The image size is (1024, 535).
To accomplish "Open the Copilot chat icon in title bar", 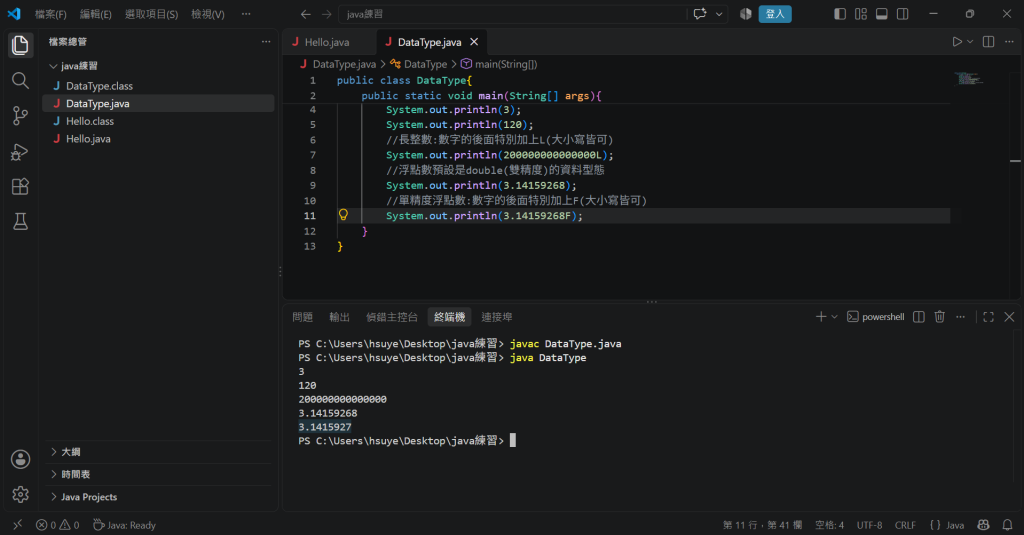I will [700, 14].
